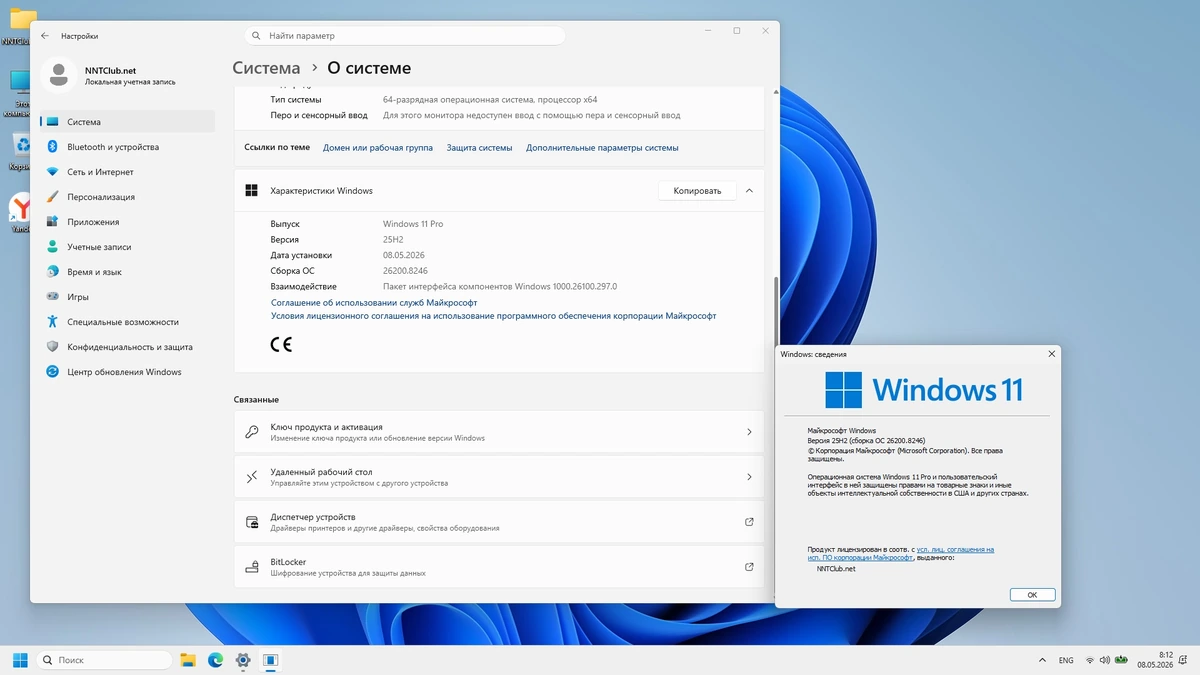Collapse Характеристики Windows section chevron

pyautogui.click(x=749, y=191)
